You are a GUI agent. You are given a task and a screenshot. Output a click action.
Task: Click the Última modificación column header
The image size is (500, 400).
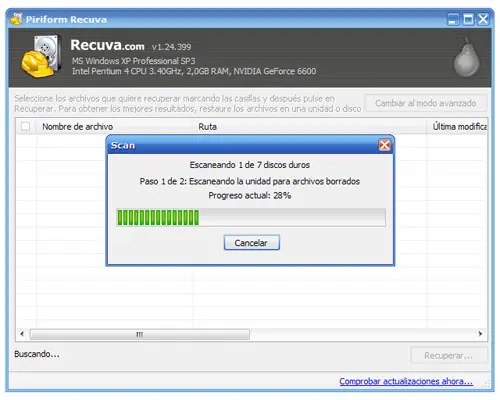tap(457, 127)
